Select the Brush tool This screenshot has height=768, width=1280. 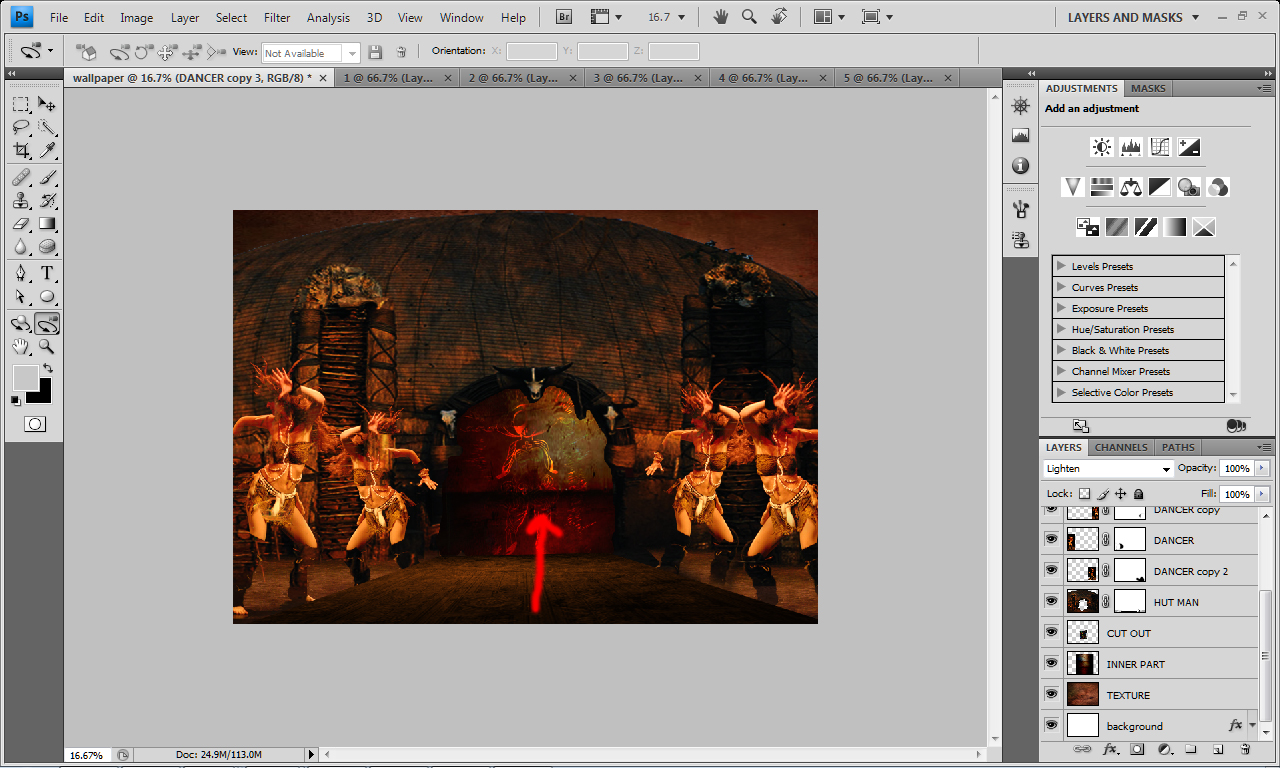(47, 177)
